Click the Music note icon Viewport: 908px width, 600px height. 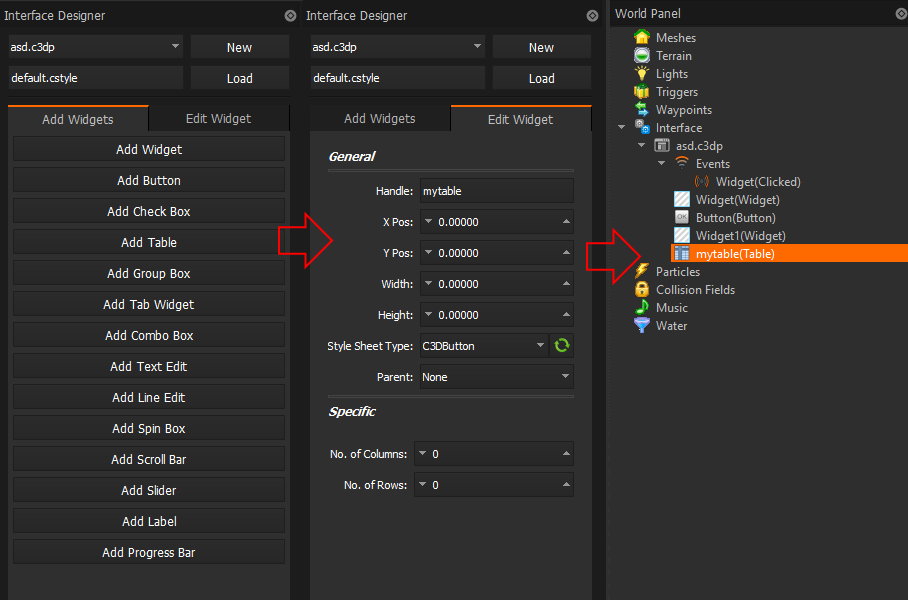point(642,307)
